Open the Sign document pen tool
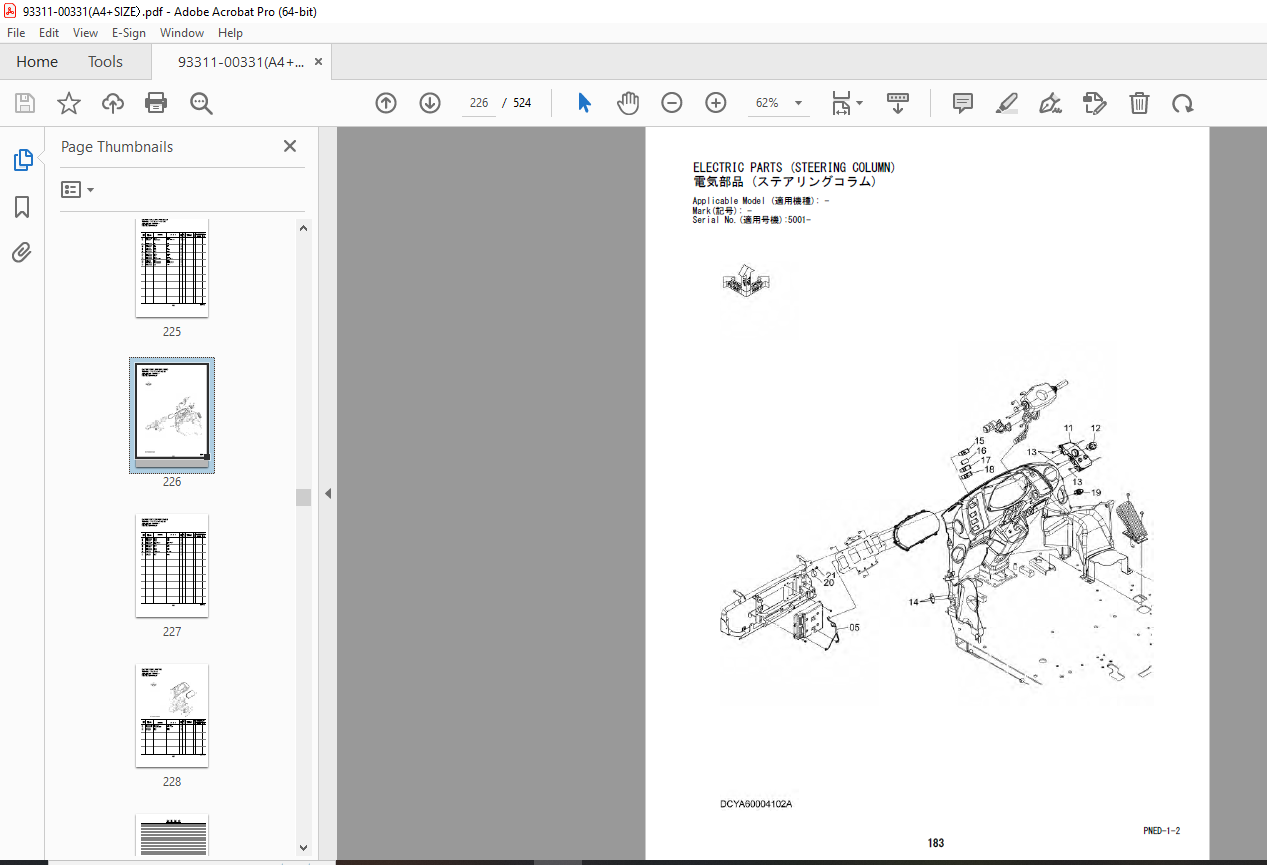 [x=1050, y=103]
